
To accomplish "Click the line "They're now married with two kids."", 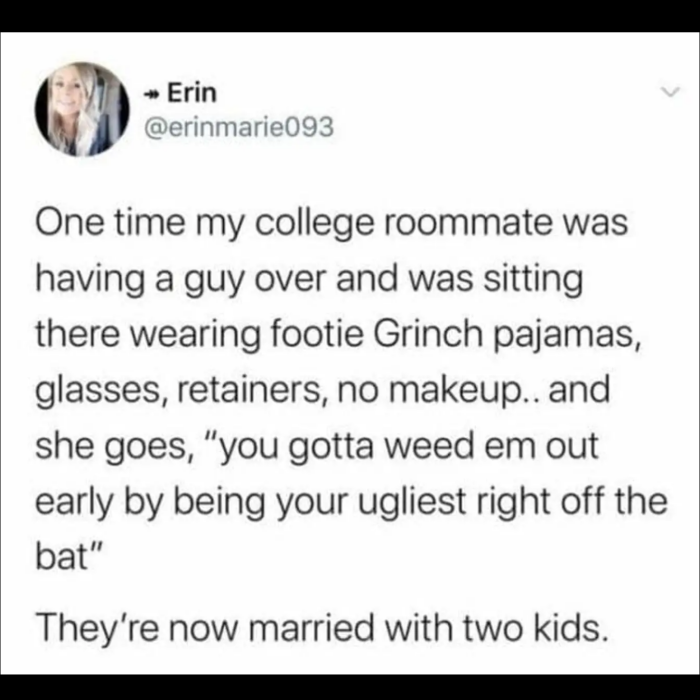I will click(322, 627).
